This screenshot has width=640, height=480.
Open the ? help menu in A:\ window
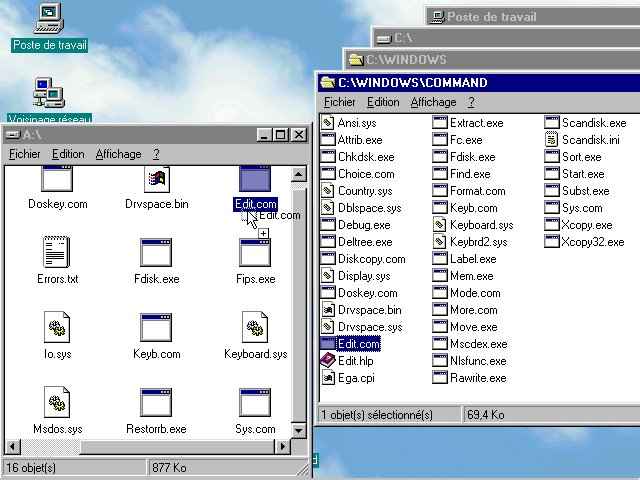(156, 154)
